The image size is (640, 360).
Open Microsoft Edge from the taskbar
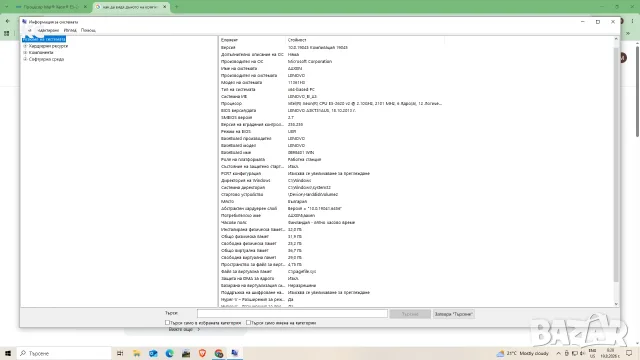click(x=169, y=353)
